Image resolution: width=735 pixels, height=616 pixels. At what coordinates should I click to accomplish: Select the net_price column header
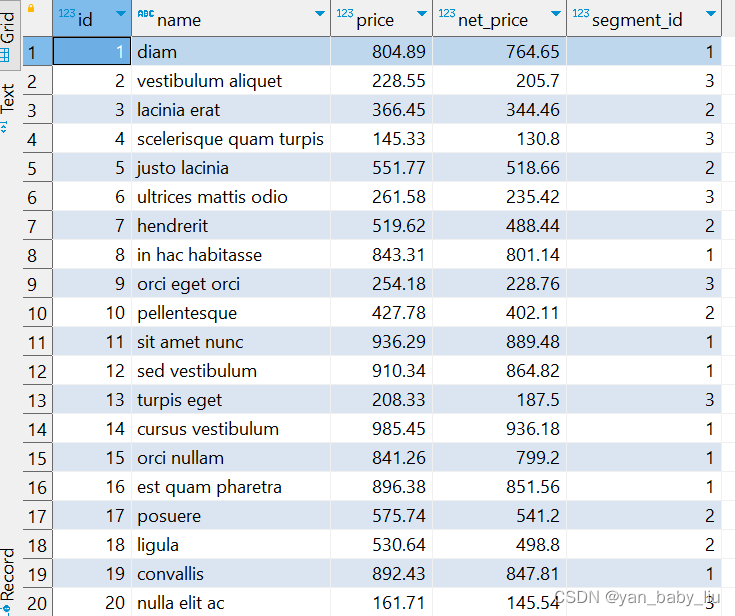(x=499, y=19)
